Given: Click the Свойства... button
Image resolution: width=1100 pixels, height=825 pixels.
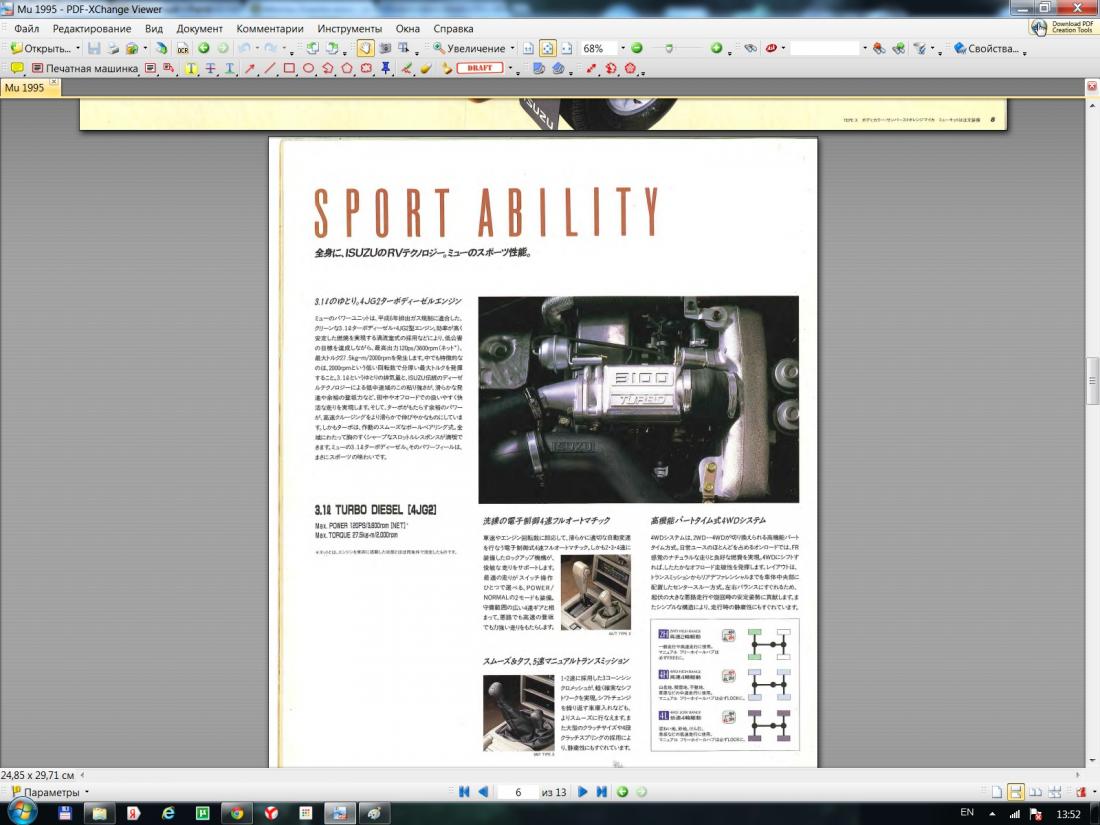Looking at the screenshot, I should (986, 48).
